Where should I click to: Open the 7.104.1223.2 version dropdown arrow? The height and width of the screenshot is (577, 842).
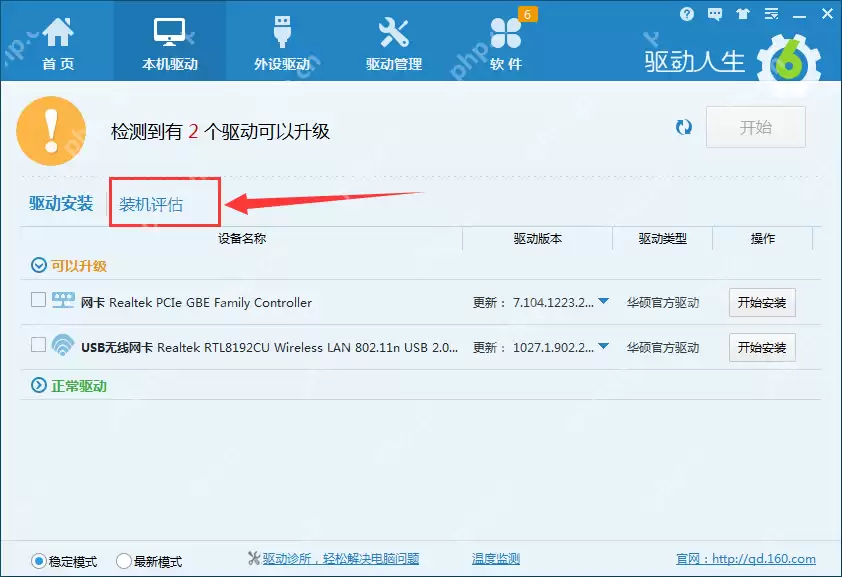(604, 301)
